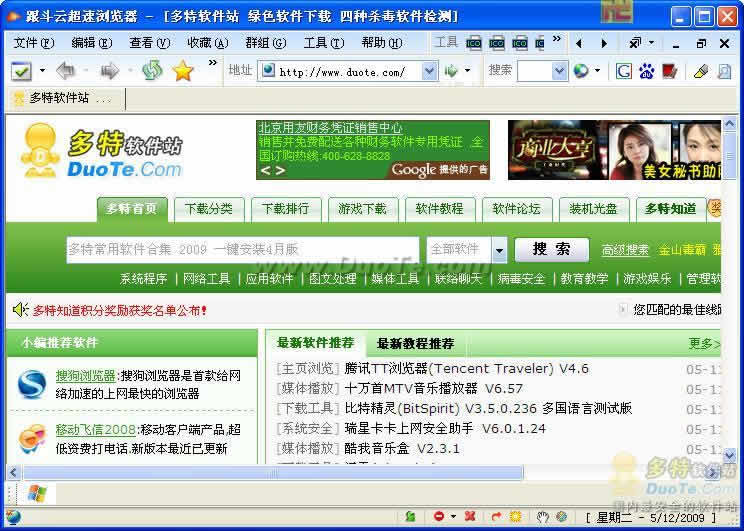This screenshot has width=744, height=531.
Task: Click the hand status bar icon
Action: (x=542, y=516)
